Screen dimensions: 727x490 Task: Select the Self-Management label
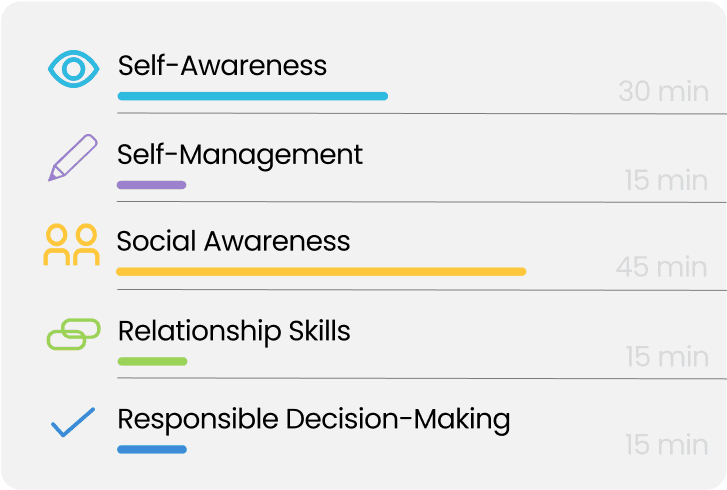[x=240, y=154]
